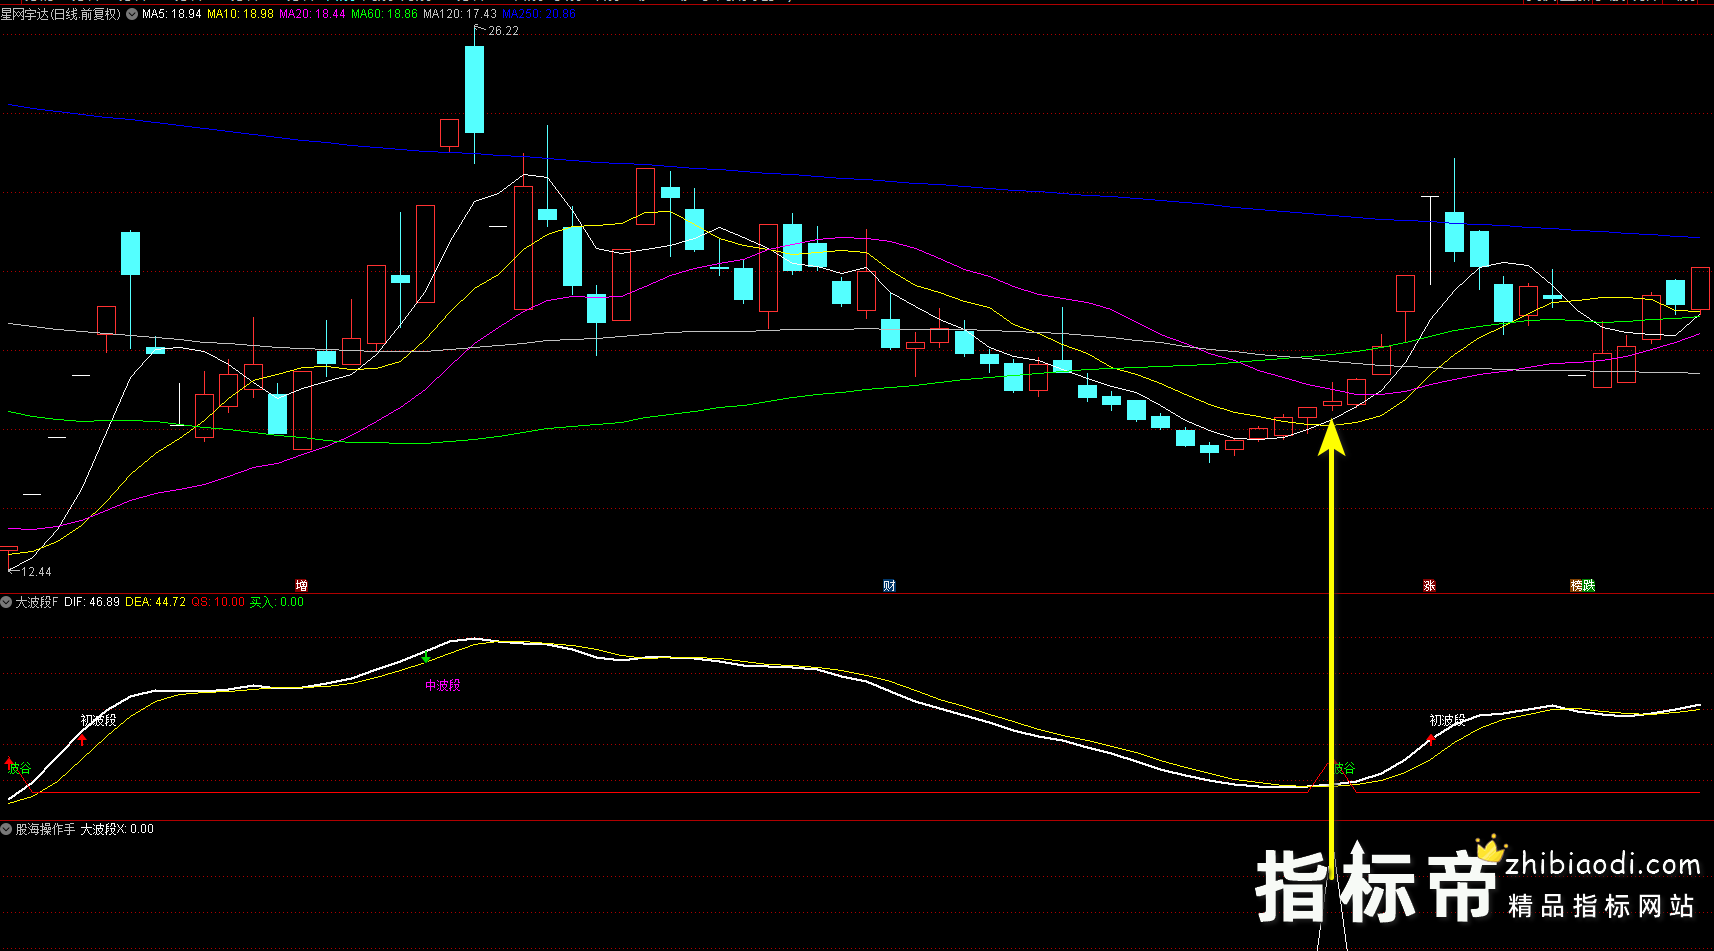Click the 涨 event marker
Image resolution: width=1714 pixels, height=951 pixels.
coord(1429,586)
